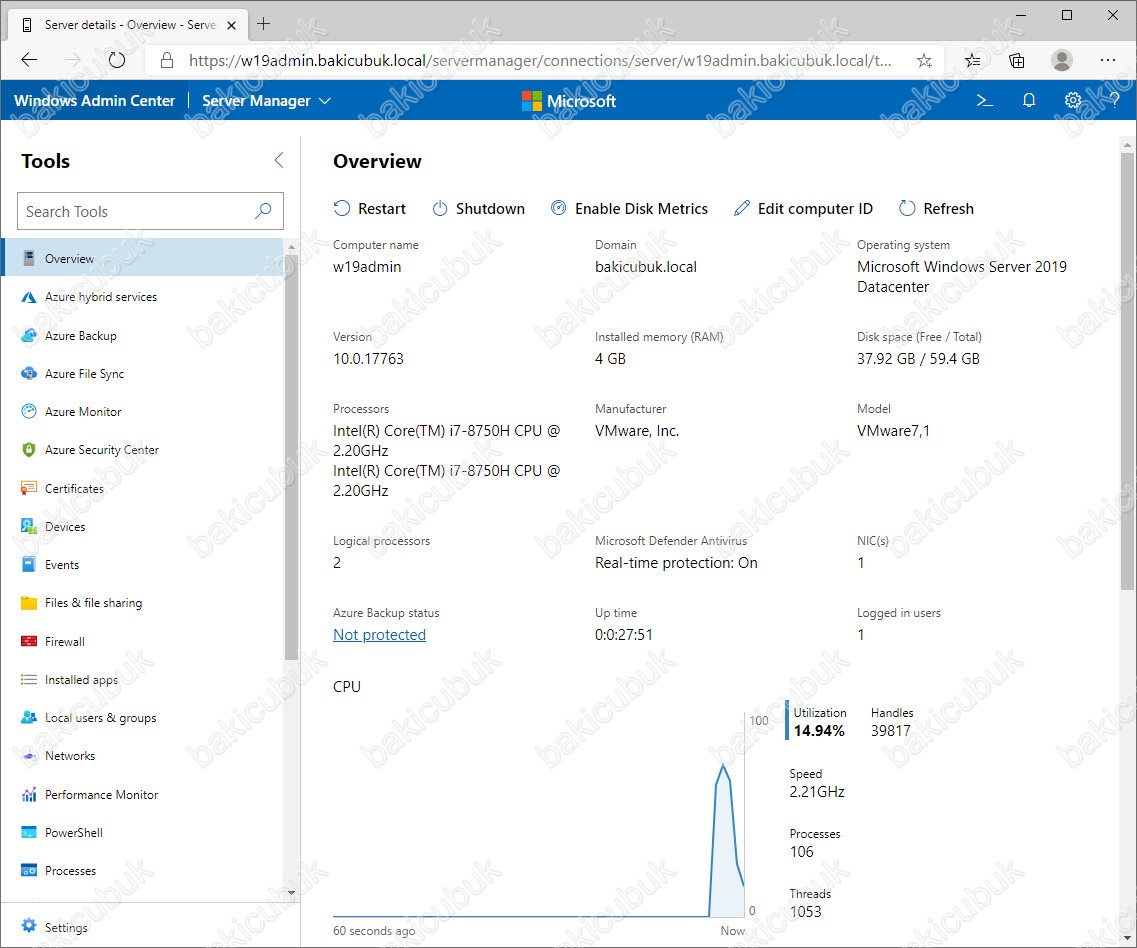Click the Certificates icon

29,488
